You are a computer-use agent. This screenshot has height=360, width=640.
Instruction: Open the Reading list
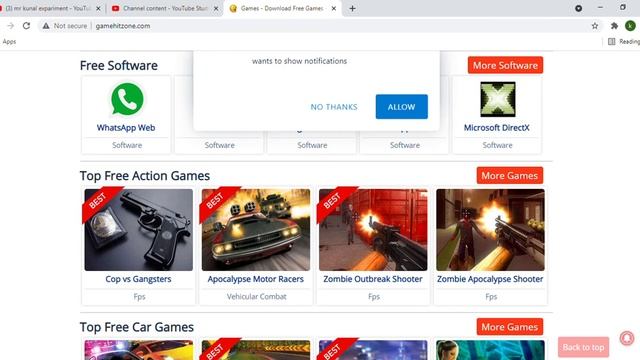[623, 42]
